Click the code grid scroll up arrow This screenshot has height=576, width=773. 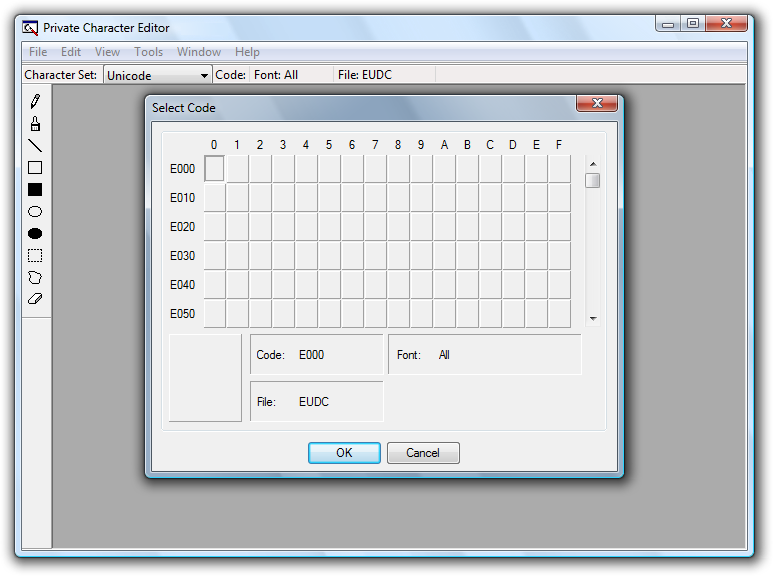(593, 164)
